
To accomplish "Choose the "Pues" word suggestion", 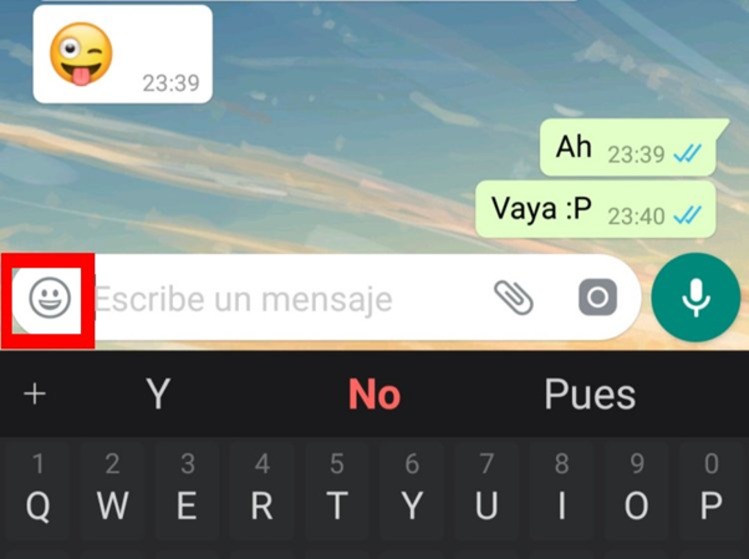I will pos(590,395).
